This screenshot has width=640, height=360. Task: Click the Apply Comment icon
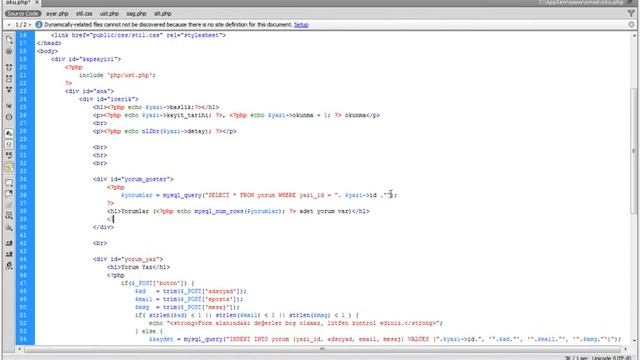[9, 183]
